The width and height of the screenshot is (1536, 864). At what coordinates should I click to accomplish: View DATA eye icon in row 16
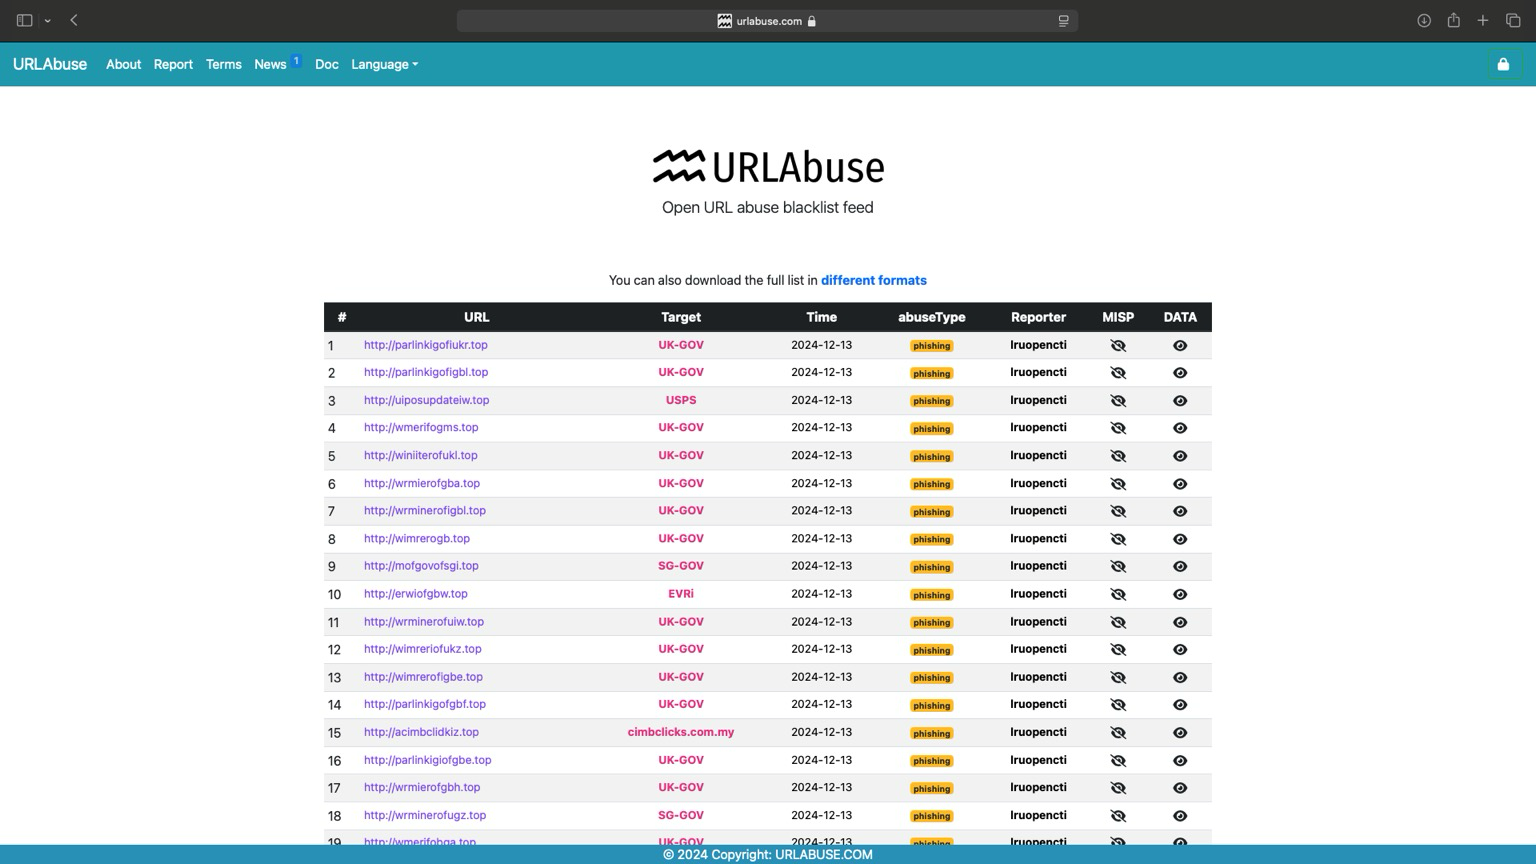point(1180,761)
